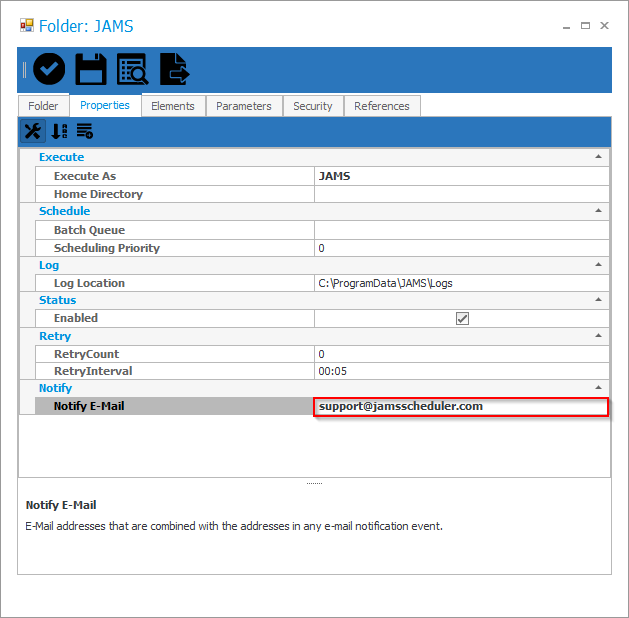The height and width of the screenshot is (618, 629).
Task: Click the Execute category header
Action: tap(61, 157)
